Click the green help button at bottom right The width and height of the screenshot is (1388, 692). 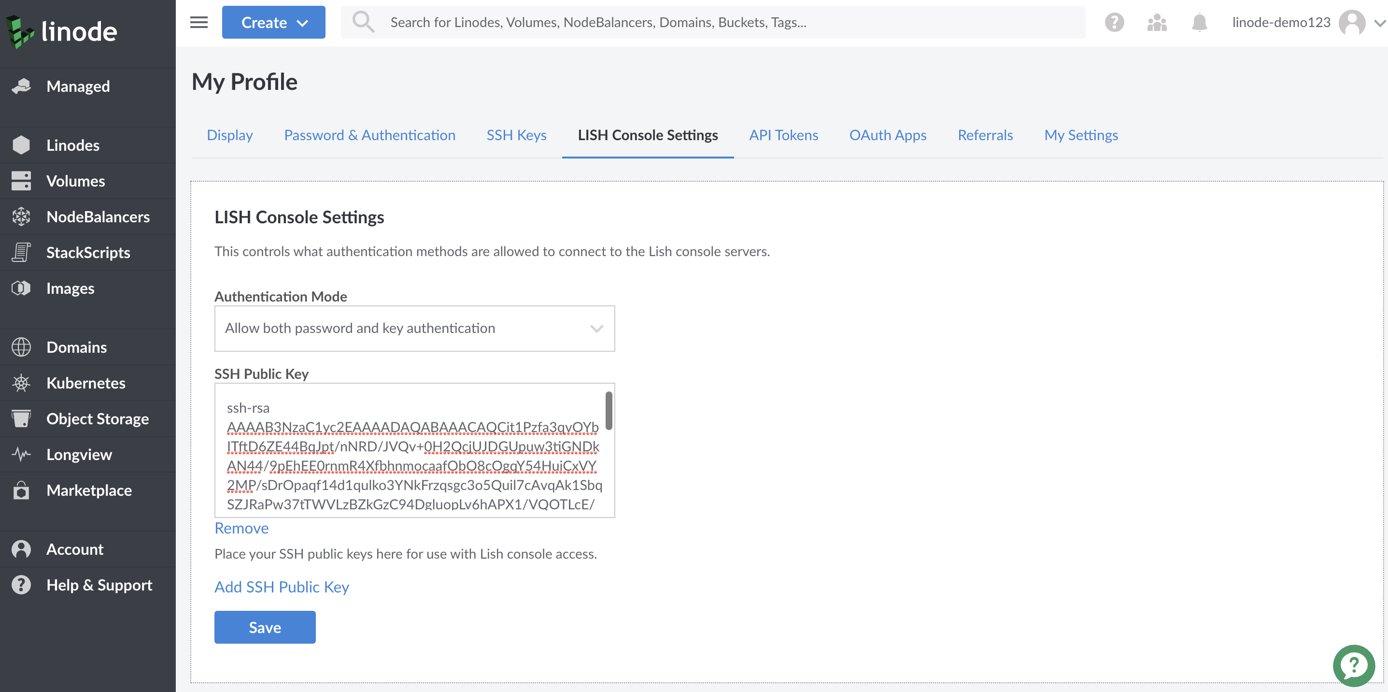1353,664
